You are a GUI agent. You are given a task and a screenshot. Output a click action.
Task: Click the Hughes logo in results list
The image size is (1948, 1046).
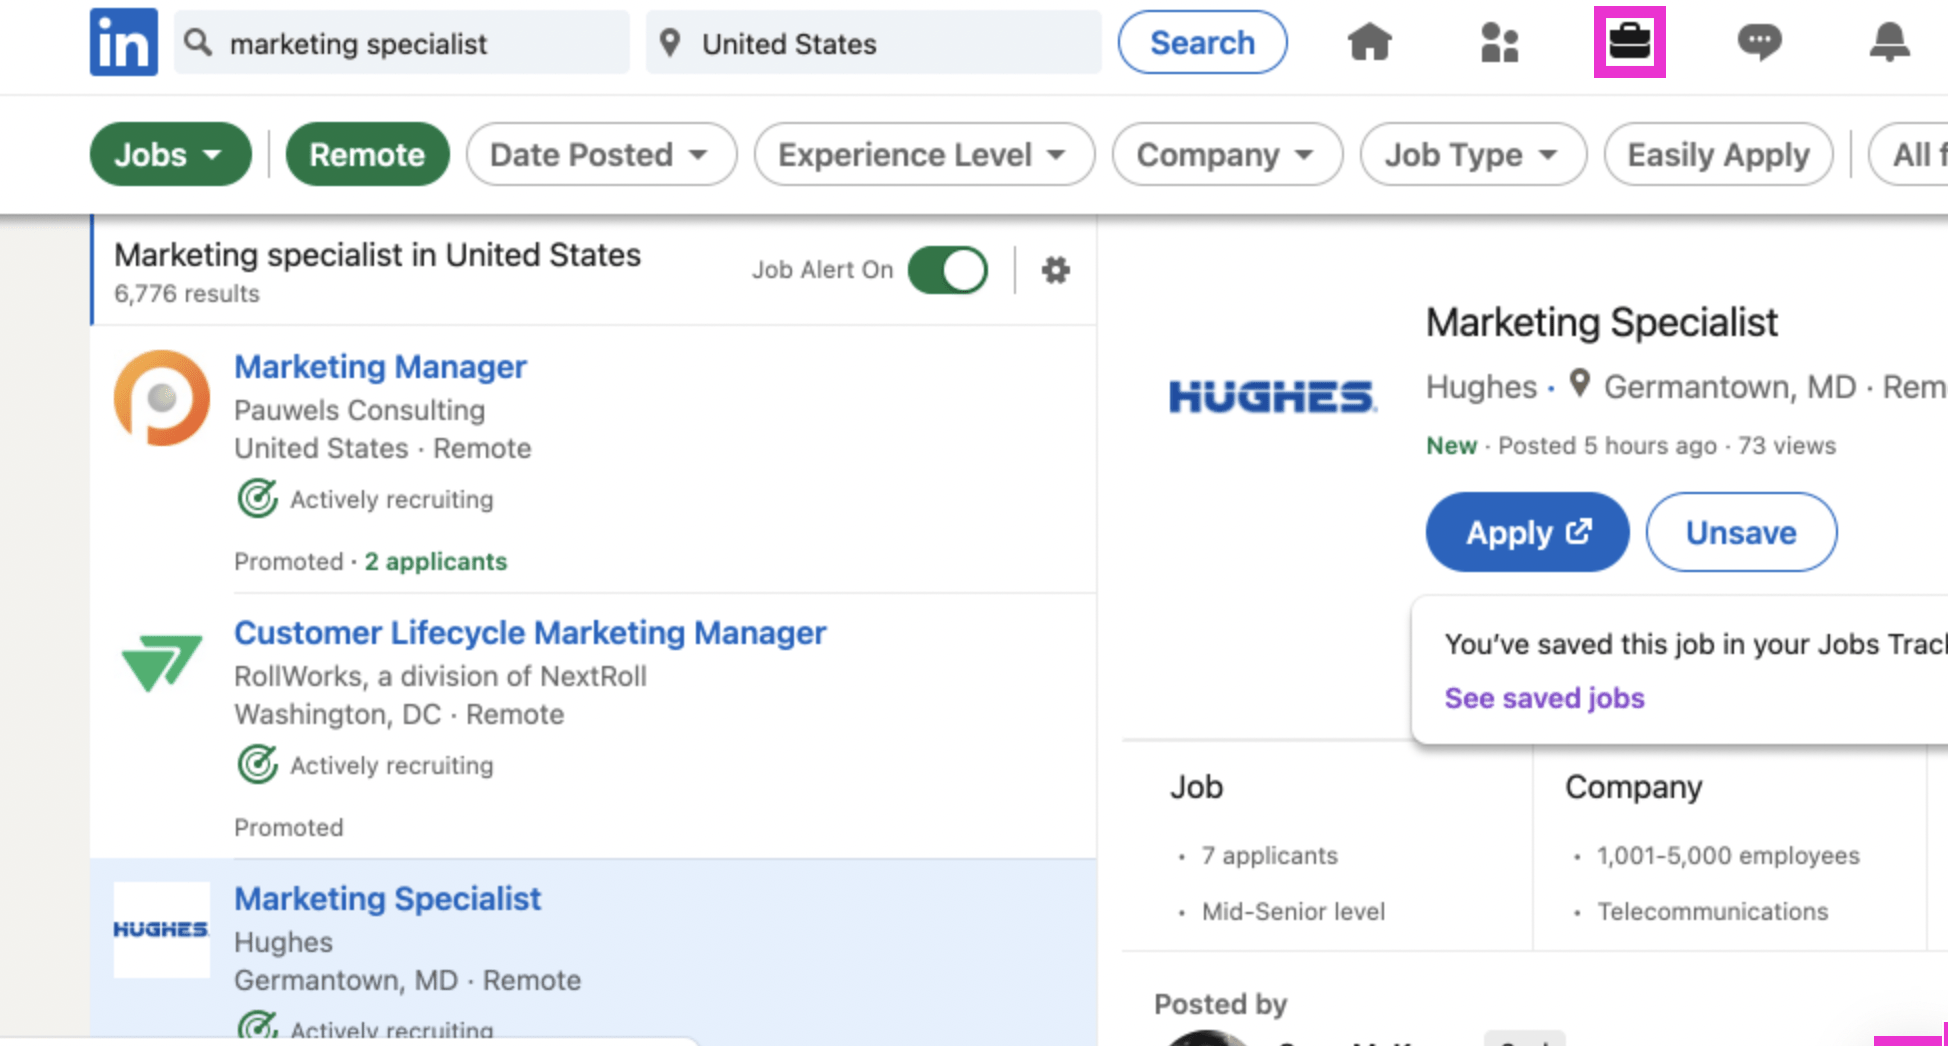[x=161, y=929]
